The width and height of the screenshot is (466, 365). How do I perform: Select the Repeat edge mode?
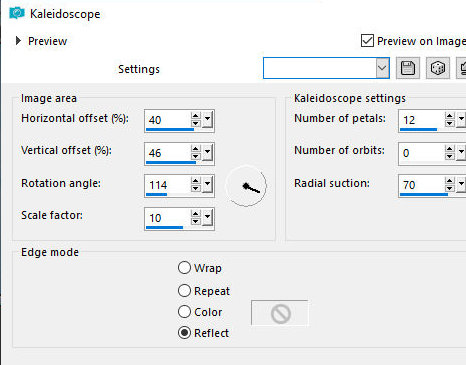[x=184, y=291]
